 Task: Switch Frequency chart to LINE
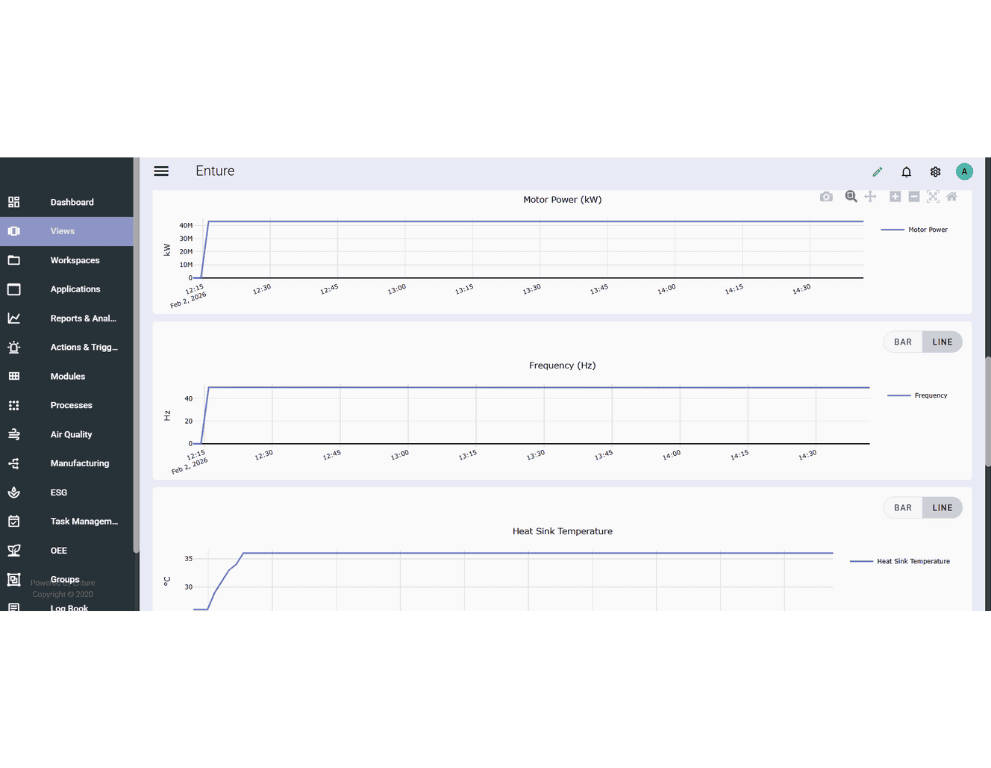[942, 342]
